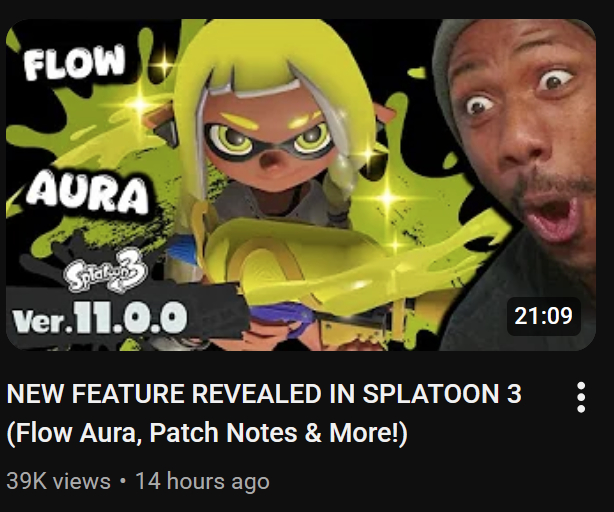Click the 39K views text
The height and width of the screenshot is (512, 614).
point(59,481)
